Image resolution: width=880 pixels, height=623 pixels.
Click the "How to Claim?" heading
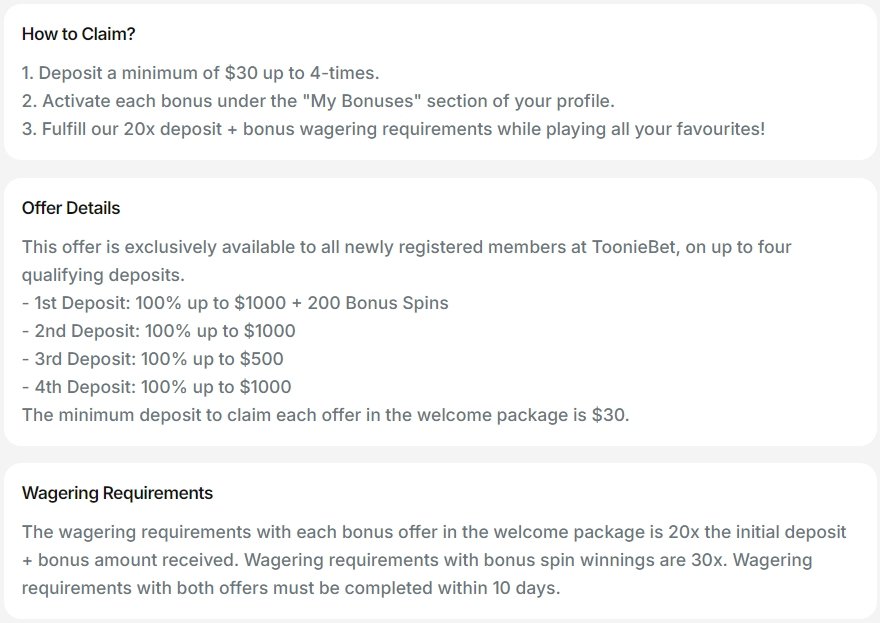pos(79,34)
